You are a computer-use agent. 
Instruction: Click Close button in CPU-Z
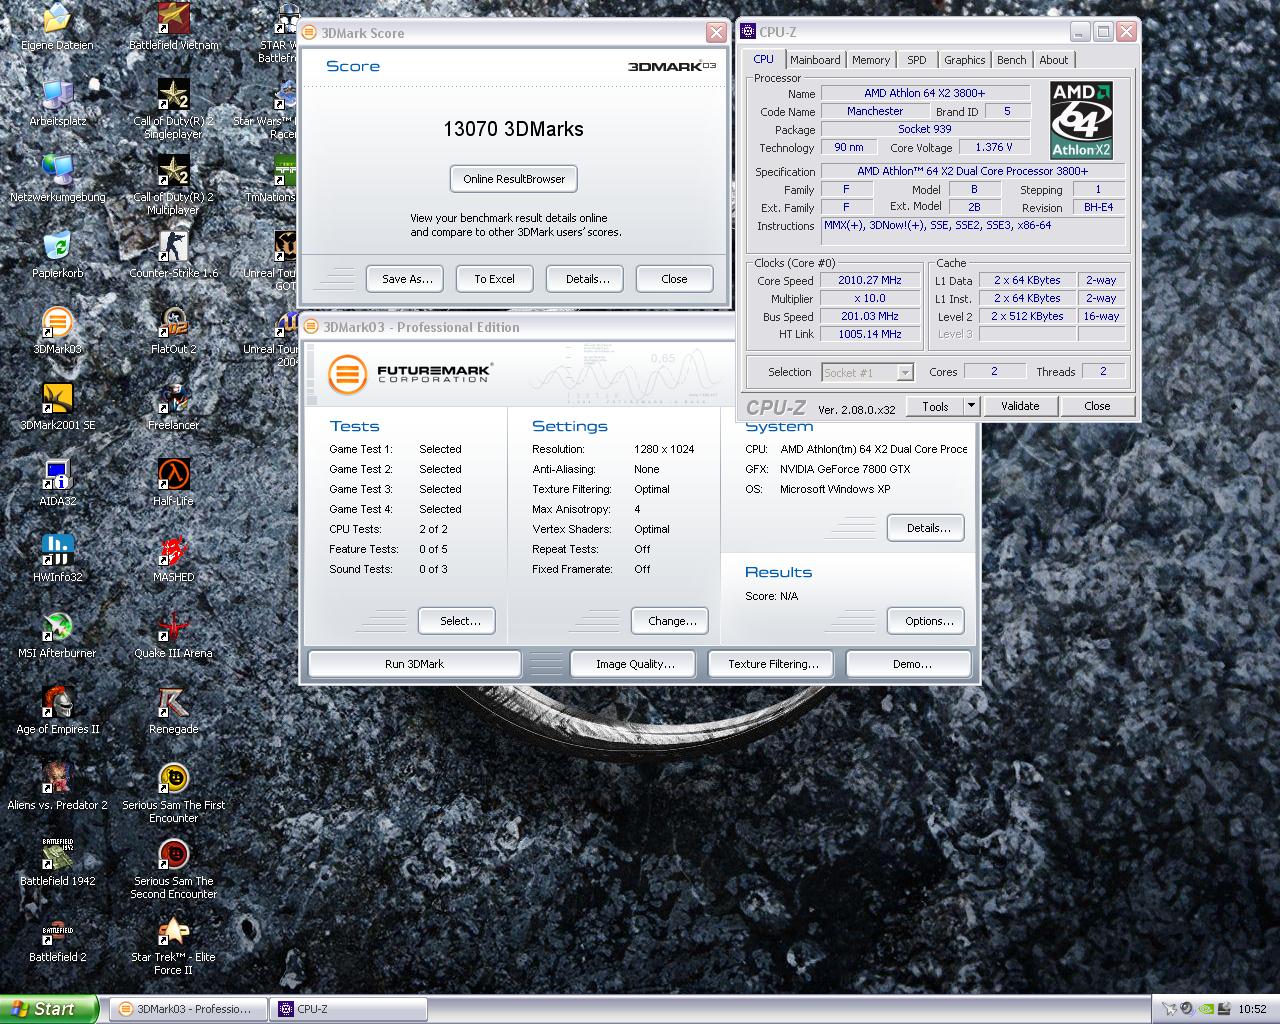[x=1097, y=406]
